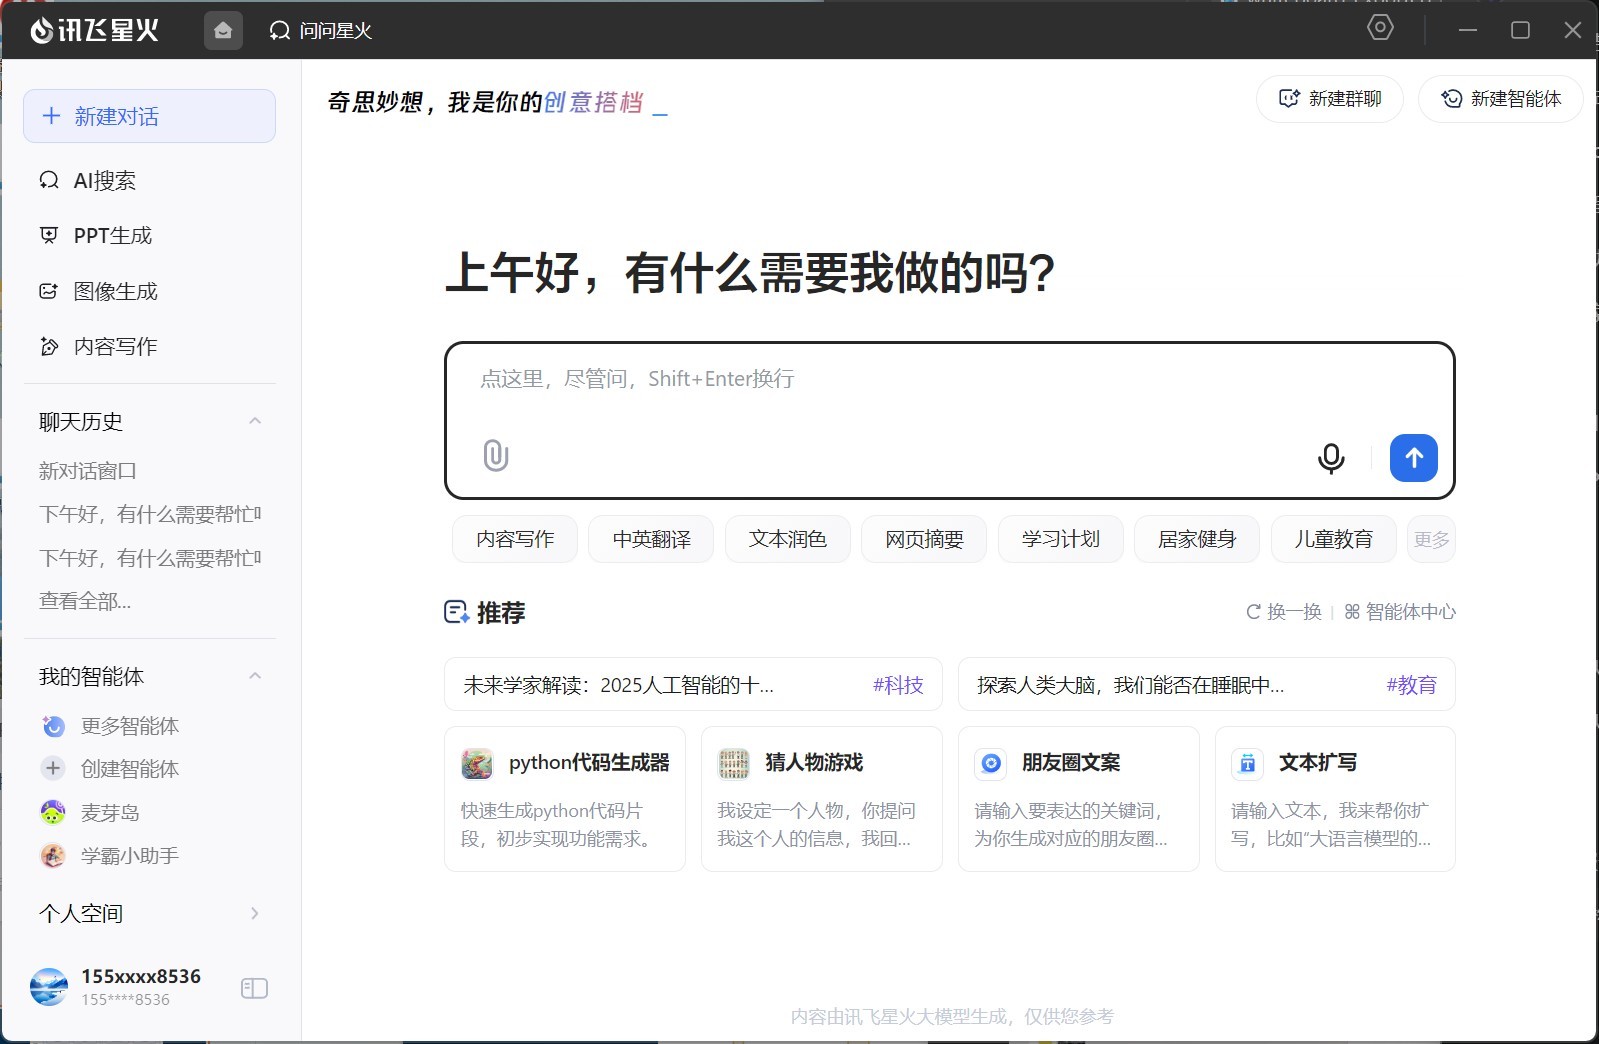The image size is (1599, 1044).
Task: Click the paperclip attachment icon
Action: 495,456
